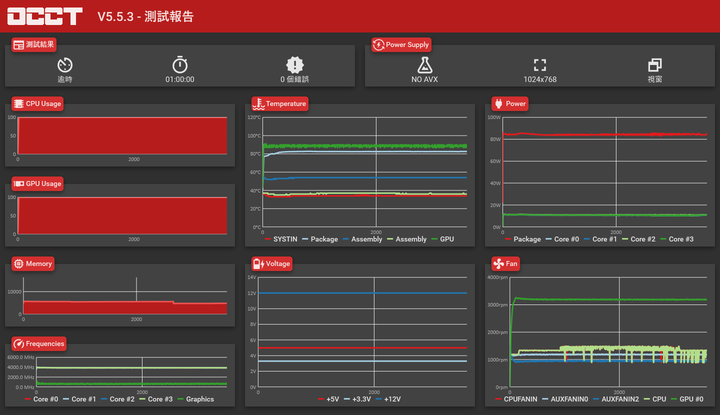Image resolution: width=720 pixels, height=415 pixels.
Task: Click the window mode icon above 視窗
Action: (655, 65)
